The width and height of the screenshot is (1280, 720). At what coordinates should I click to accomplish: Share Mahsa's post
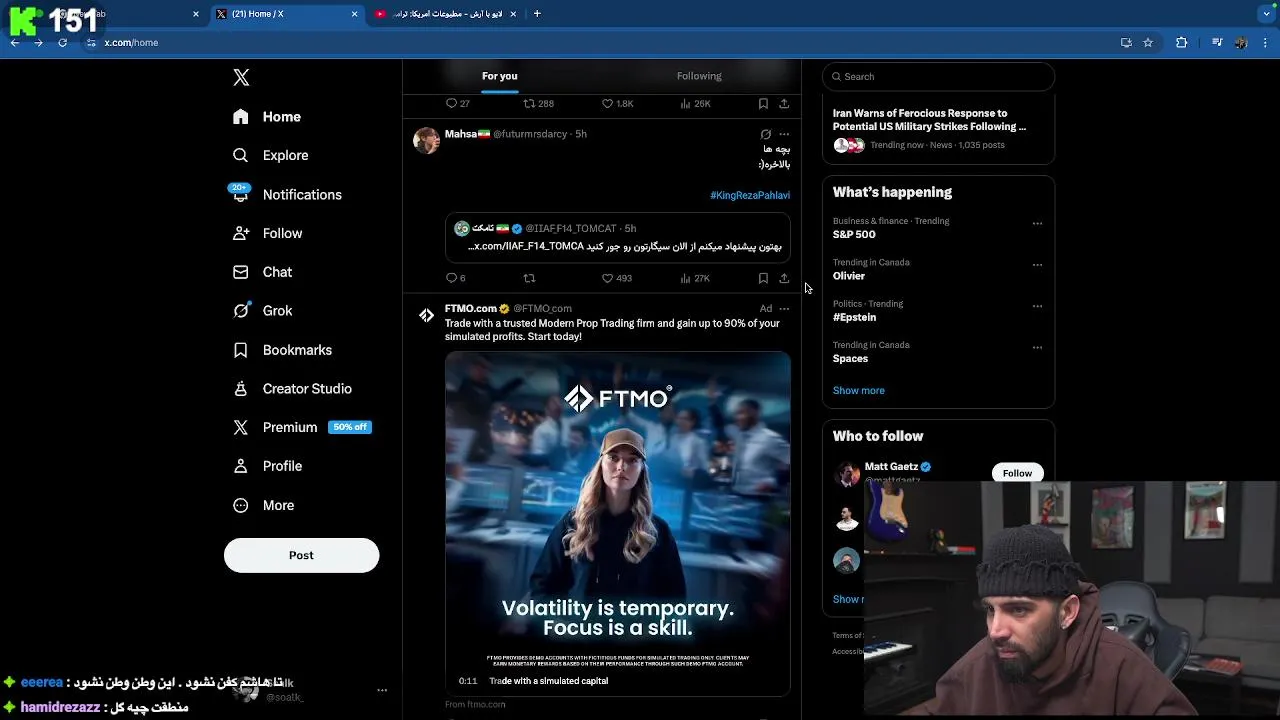pyautogui.click(x=784, y=278)
